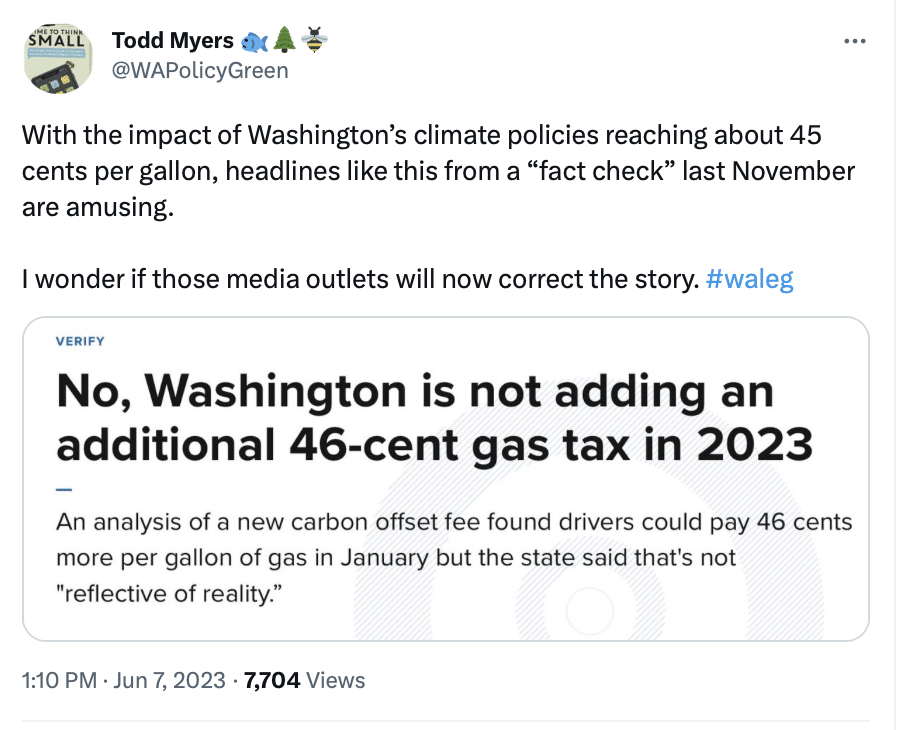Click the Jun 7, 2023 date
Image resolution: width=898 pixels, height=730 pixels.
click(x=170, y=681)
